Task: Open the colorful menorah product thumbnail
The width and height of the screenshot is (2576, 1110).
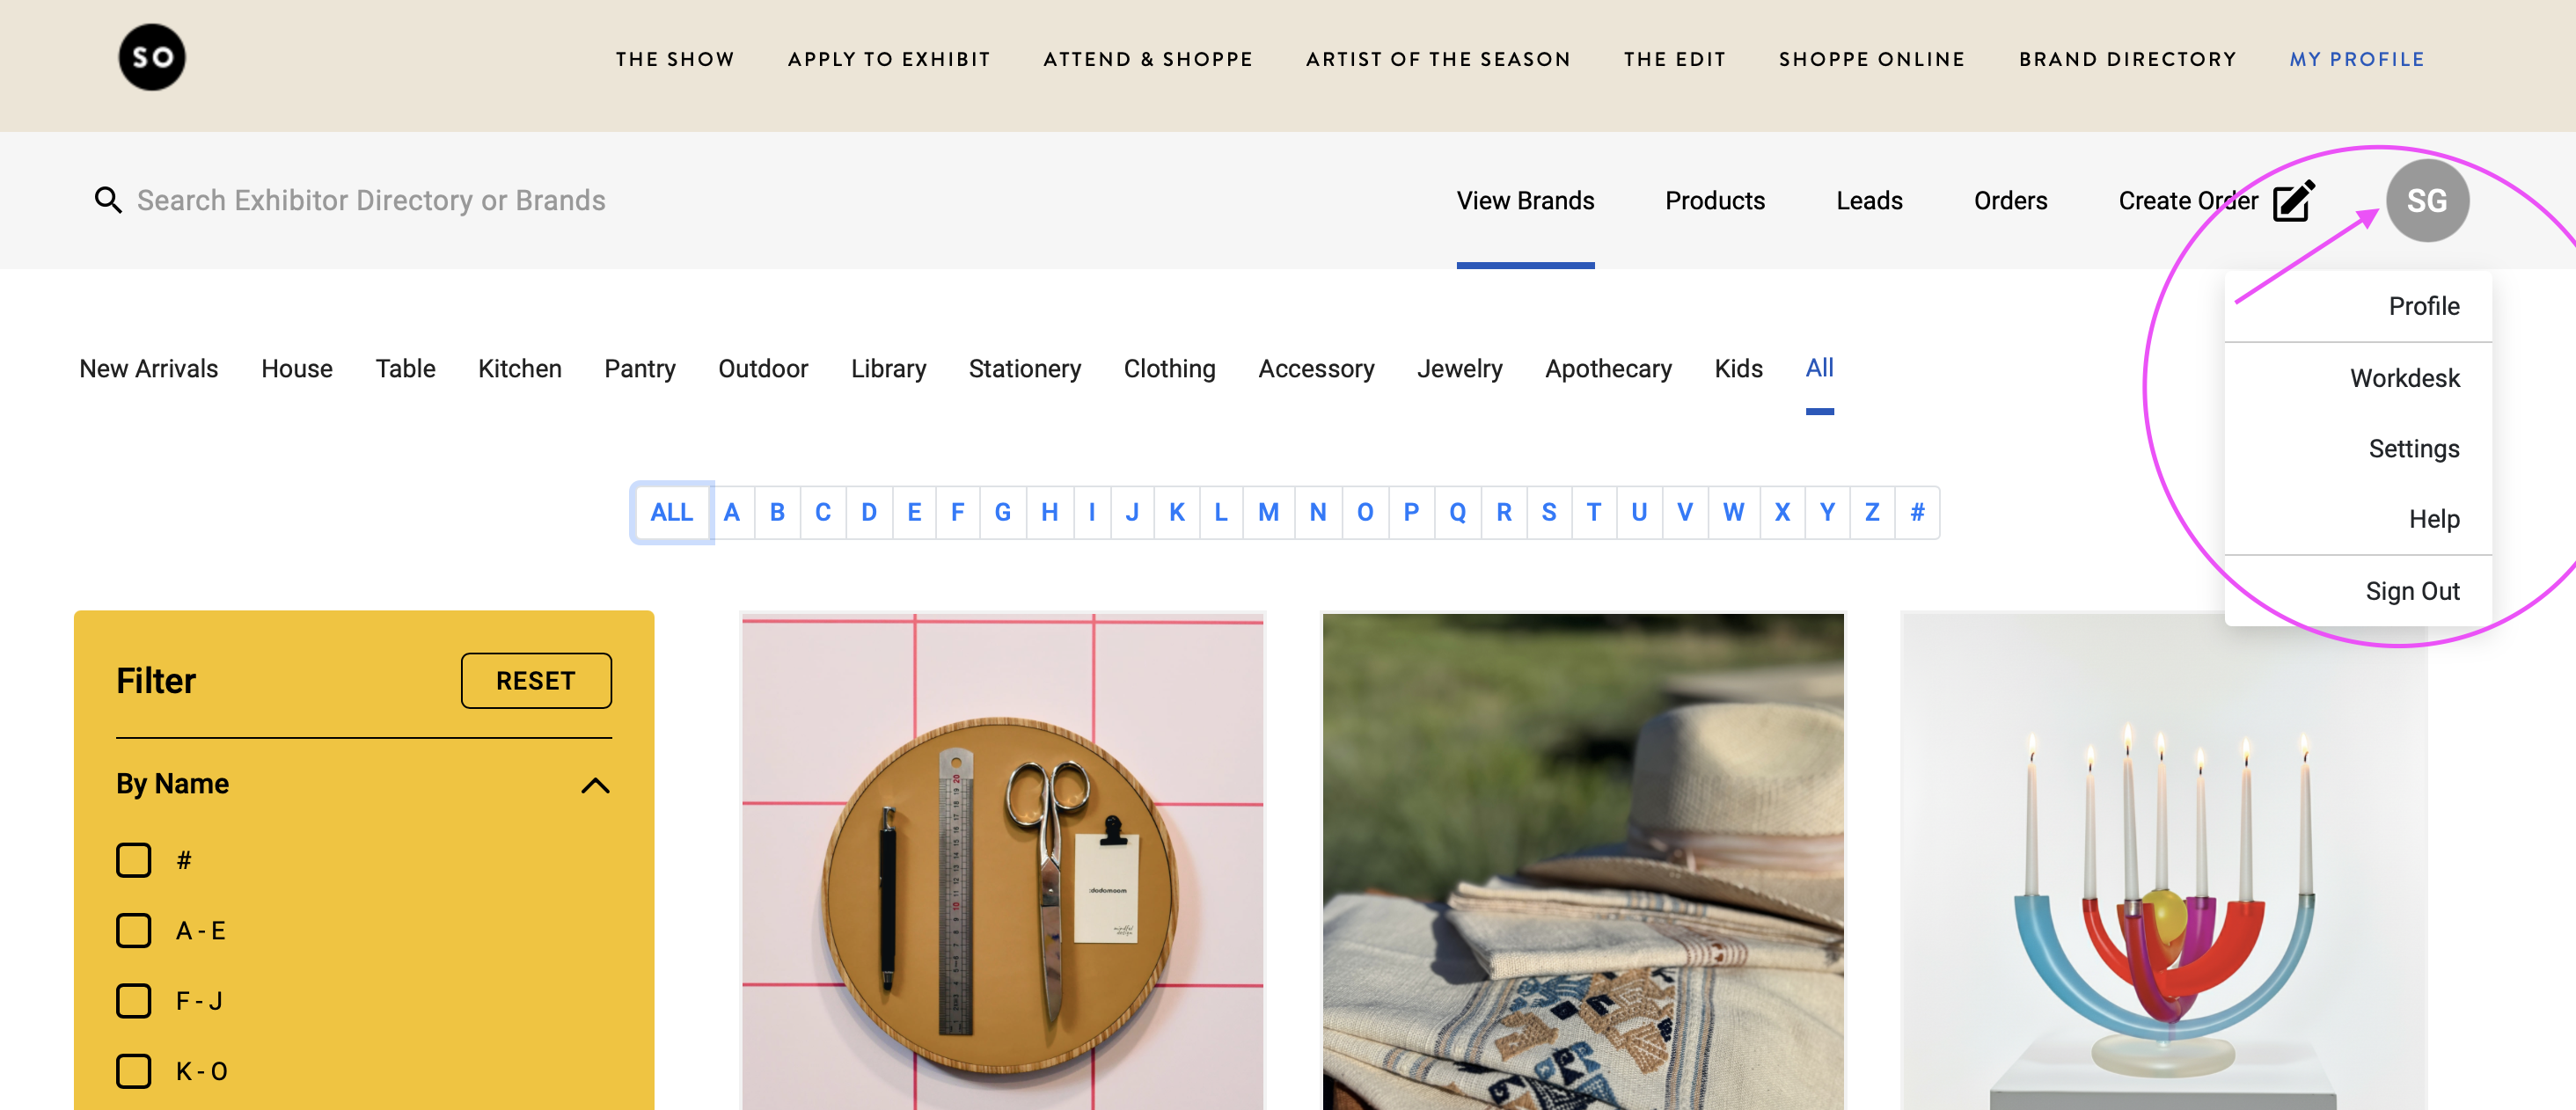Action: (x=2163, y=861)
